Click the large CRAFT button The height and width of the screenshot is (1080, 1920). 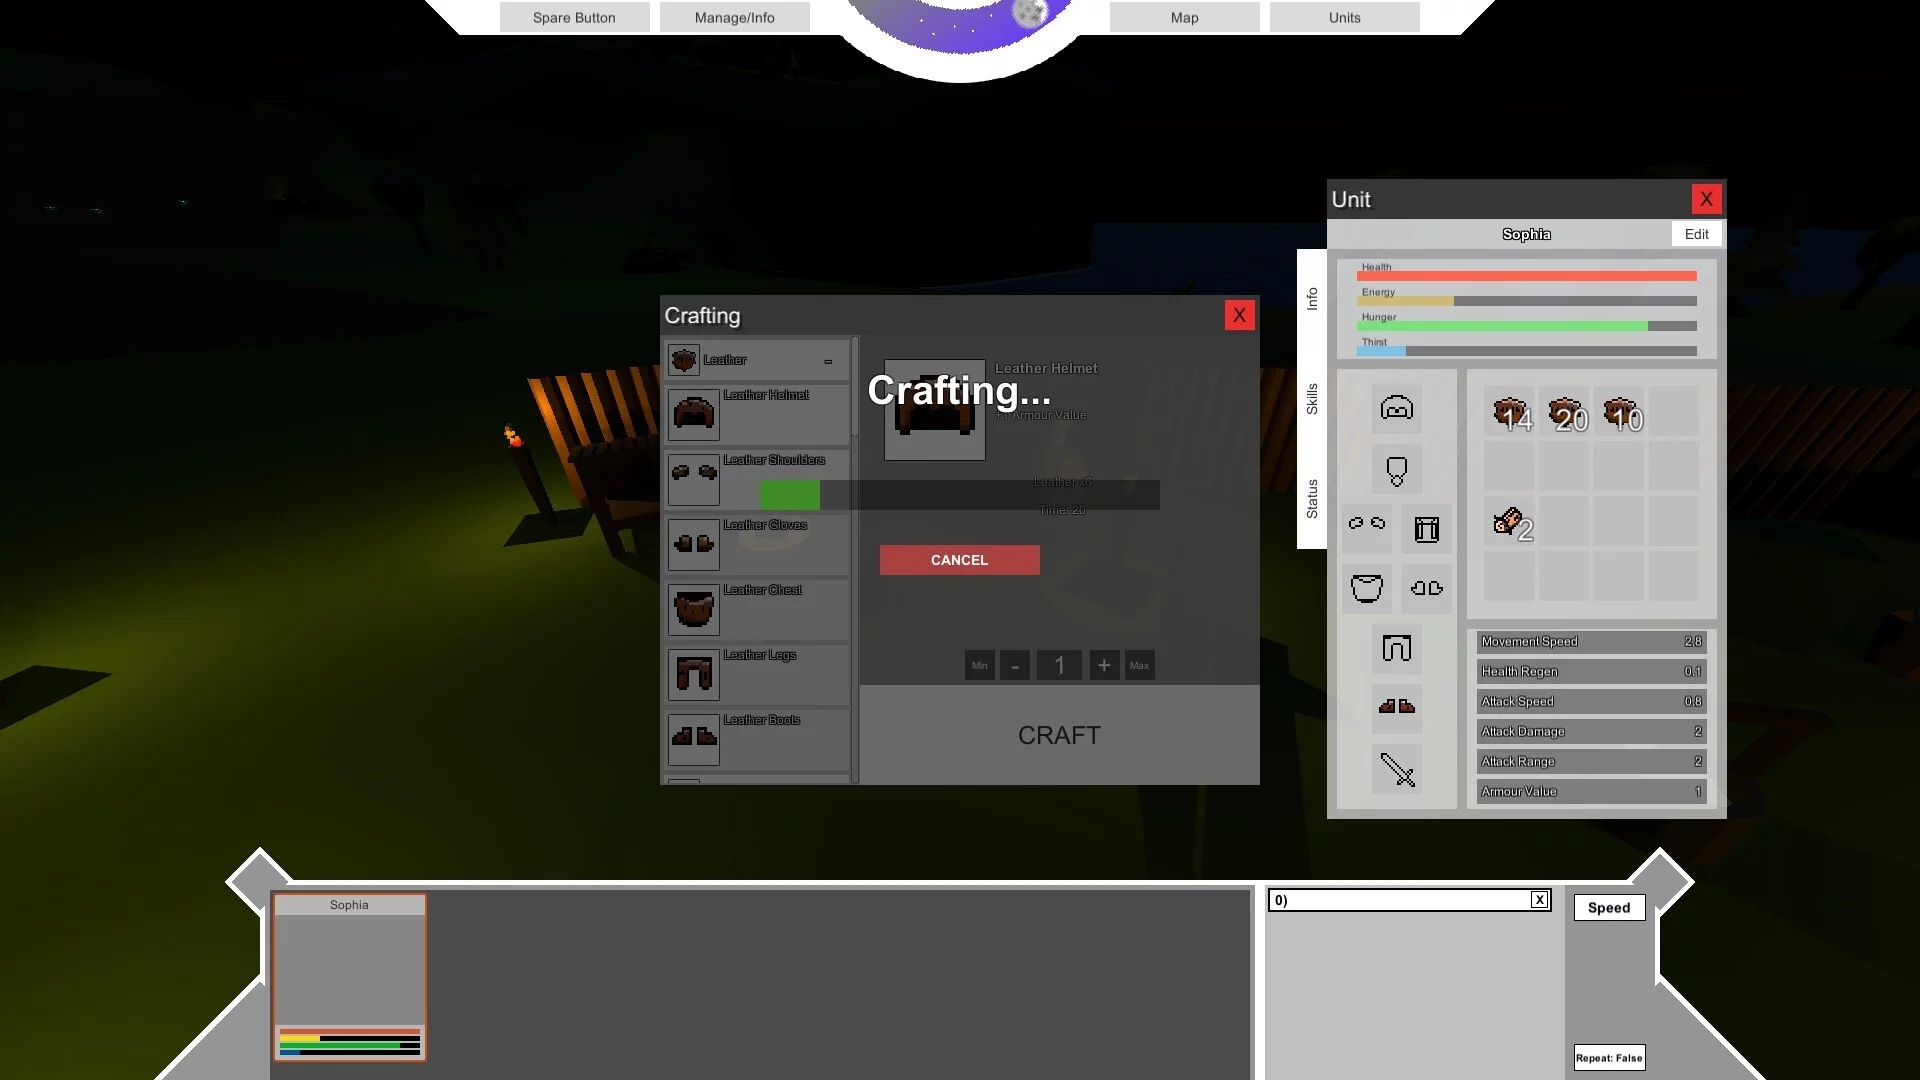pos(1060,735)
